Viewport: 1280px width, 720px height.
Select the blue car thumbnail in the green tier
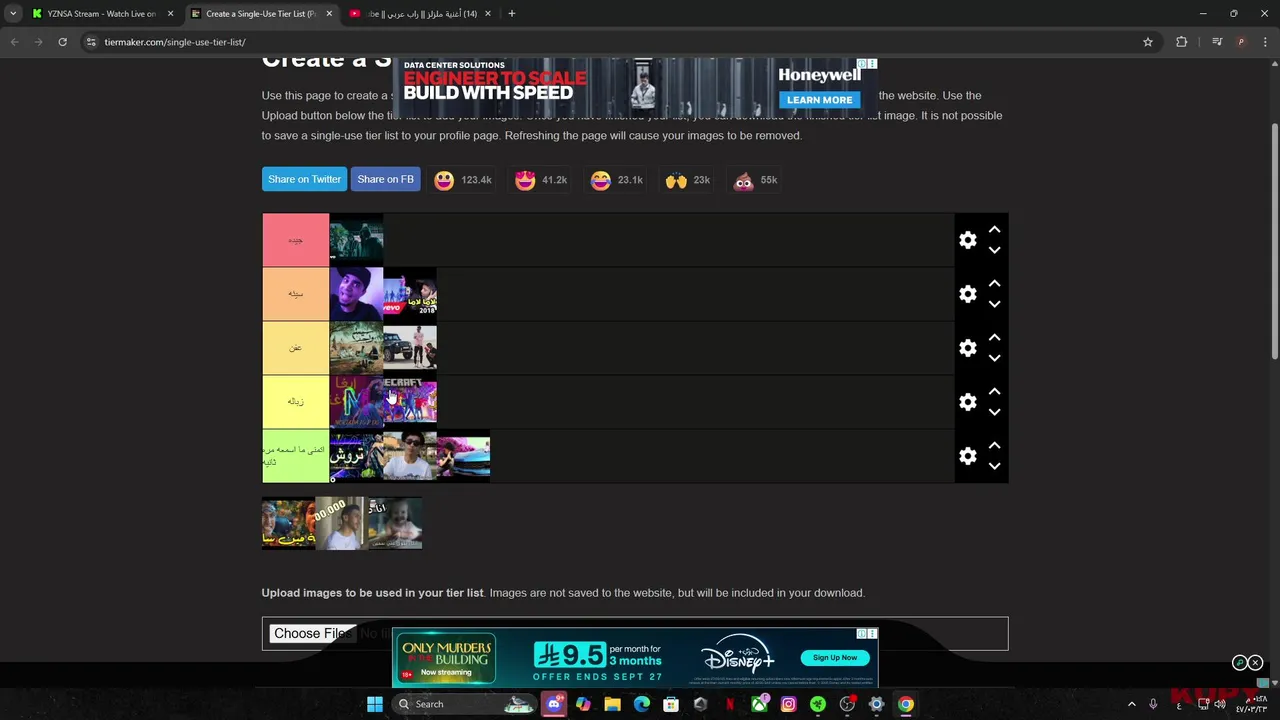(464, 456)
